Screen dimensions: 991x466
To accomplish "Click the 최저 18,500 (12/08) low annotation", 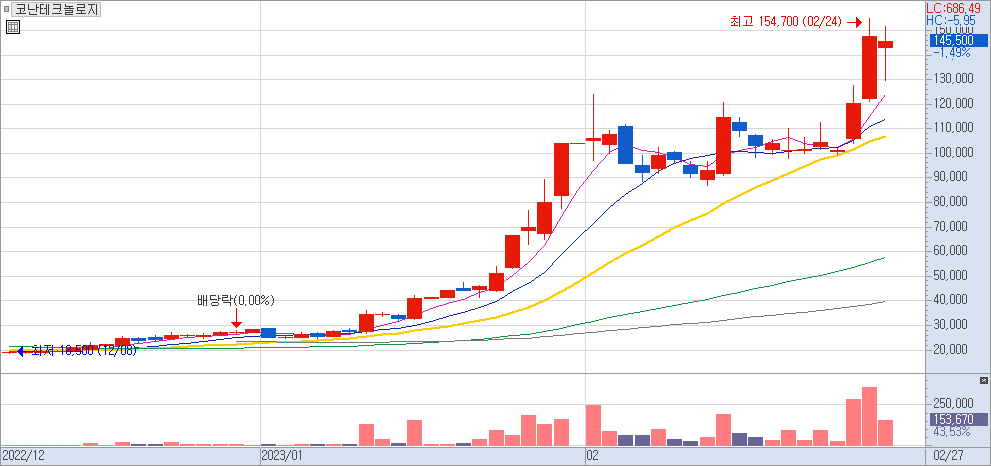I will (x=82, y=351).
